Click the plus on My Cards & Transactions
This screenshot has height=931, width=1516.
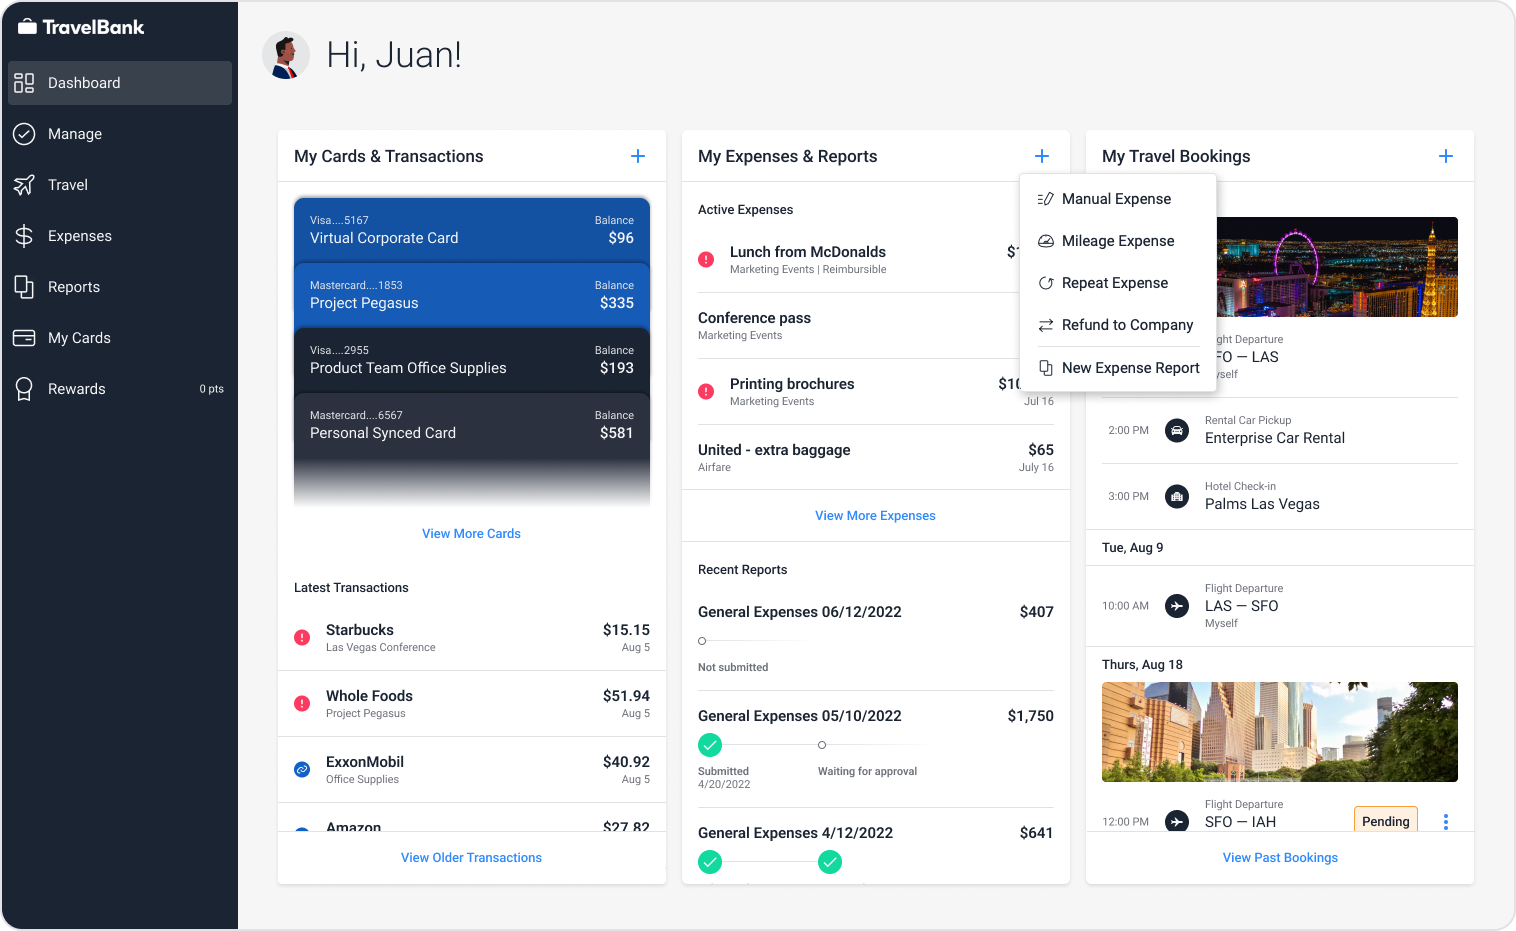coord(638,156)
